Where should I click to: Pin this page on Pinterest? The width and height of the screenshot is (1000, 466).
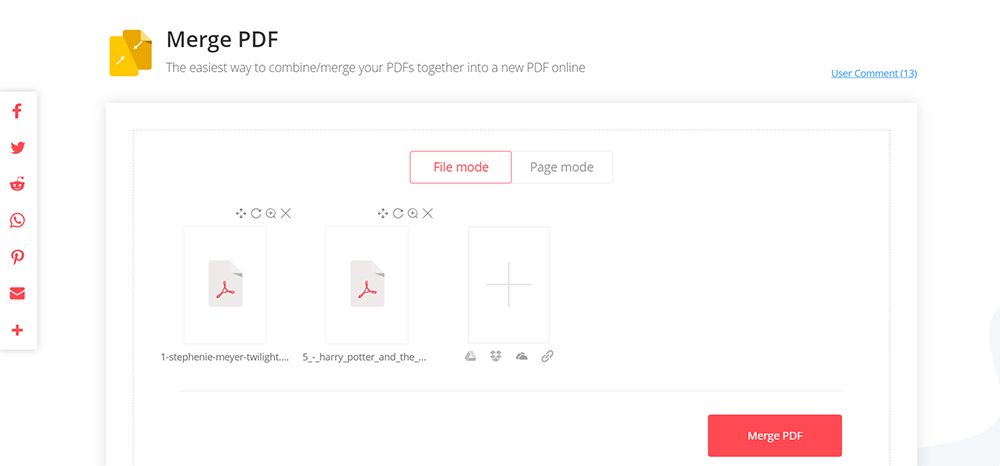tap(17, 257)
